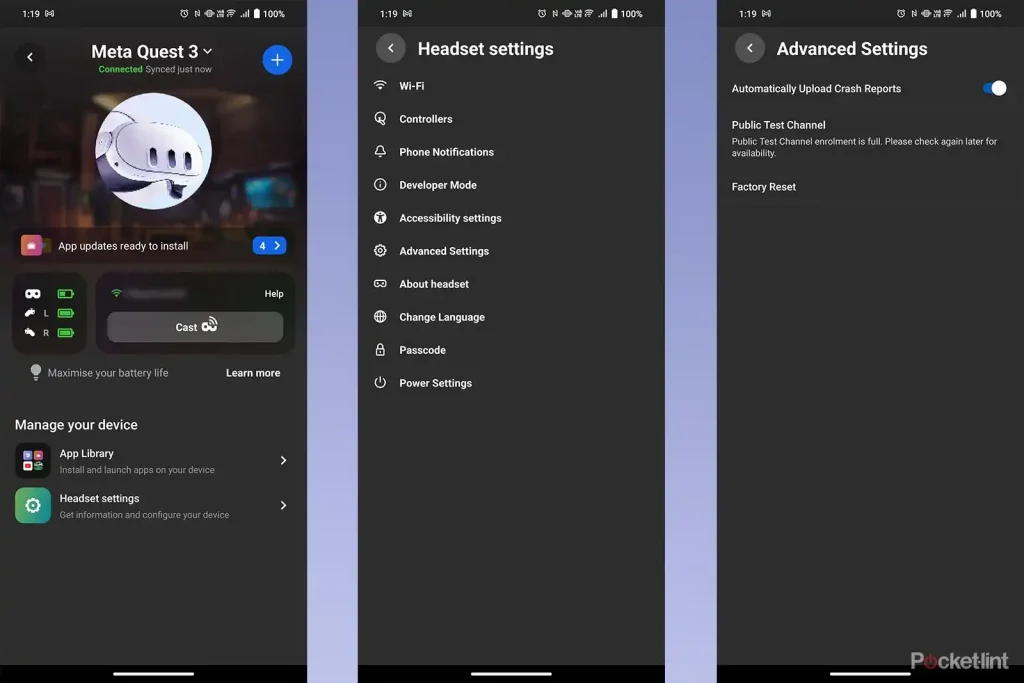Screen dimensions: 1024x683
Task: Toggle Automatically Upload Crash Reports switch
Action: coord(995,88)
